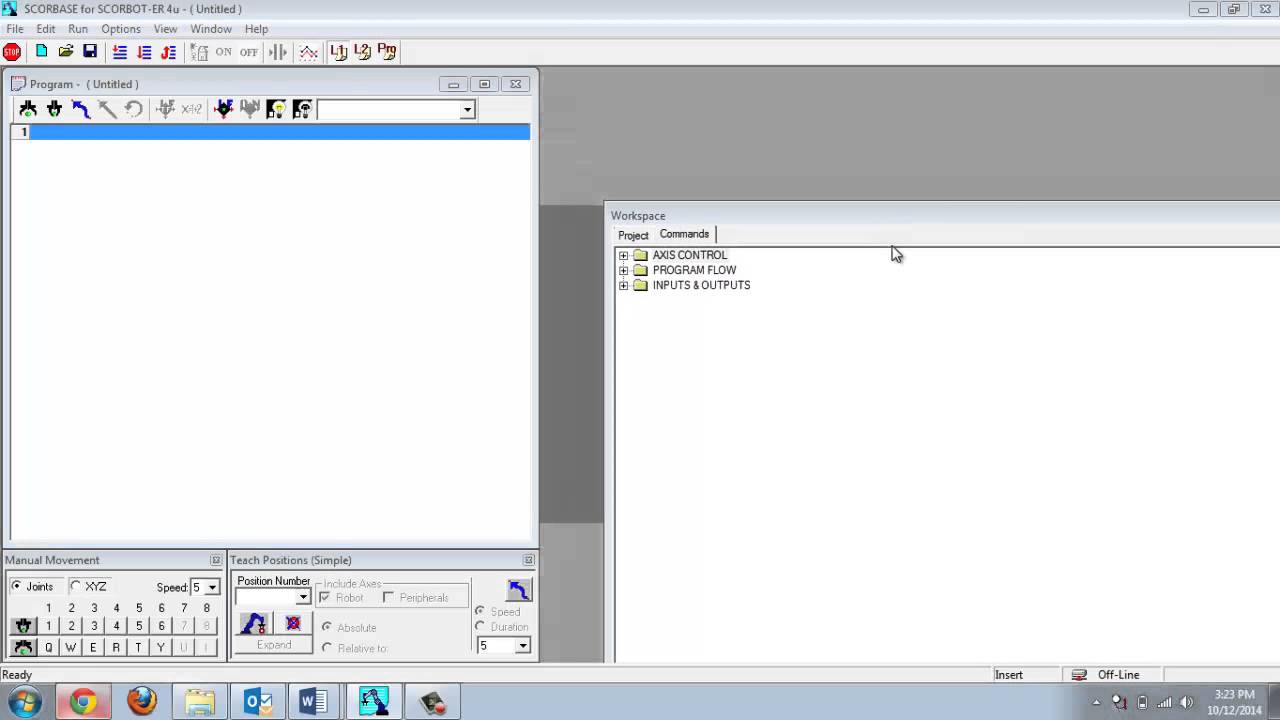1280x720 pixels.
Task: Close the Manual Movement panel
Action: 216,560
